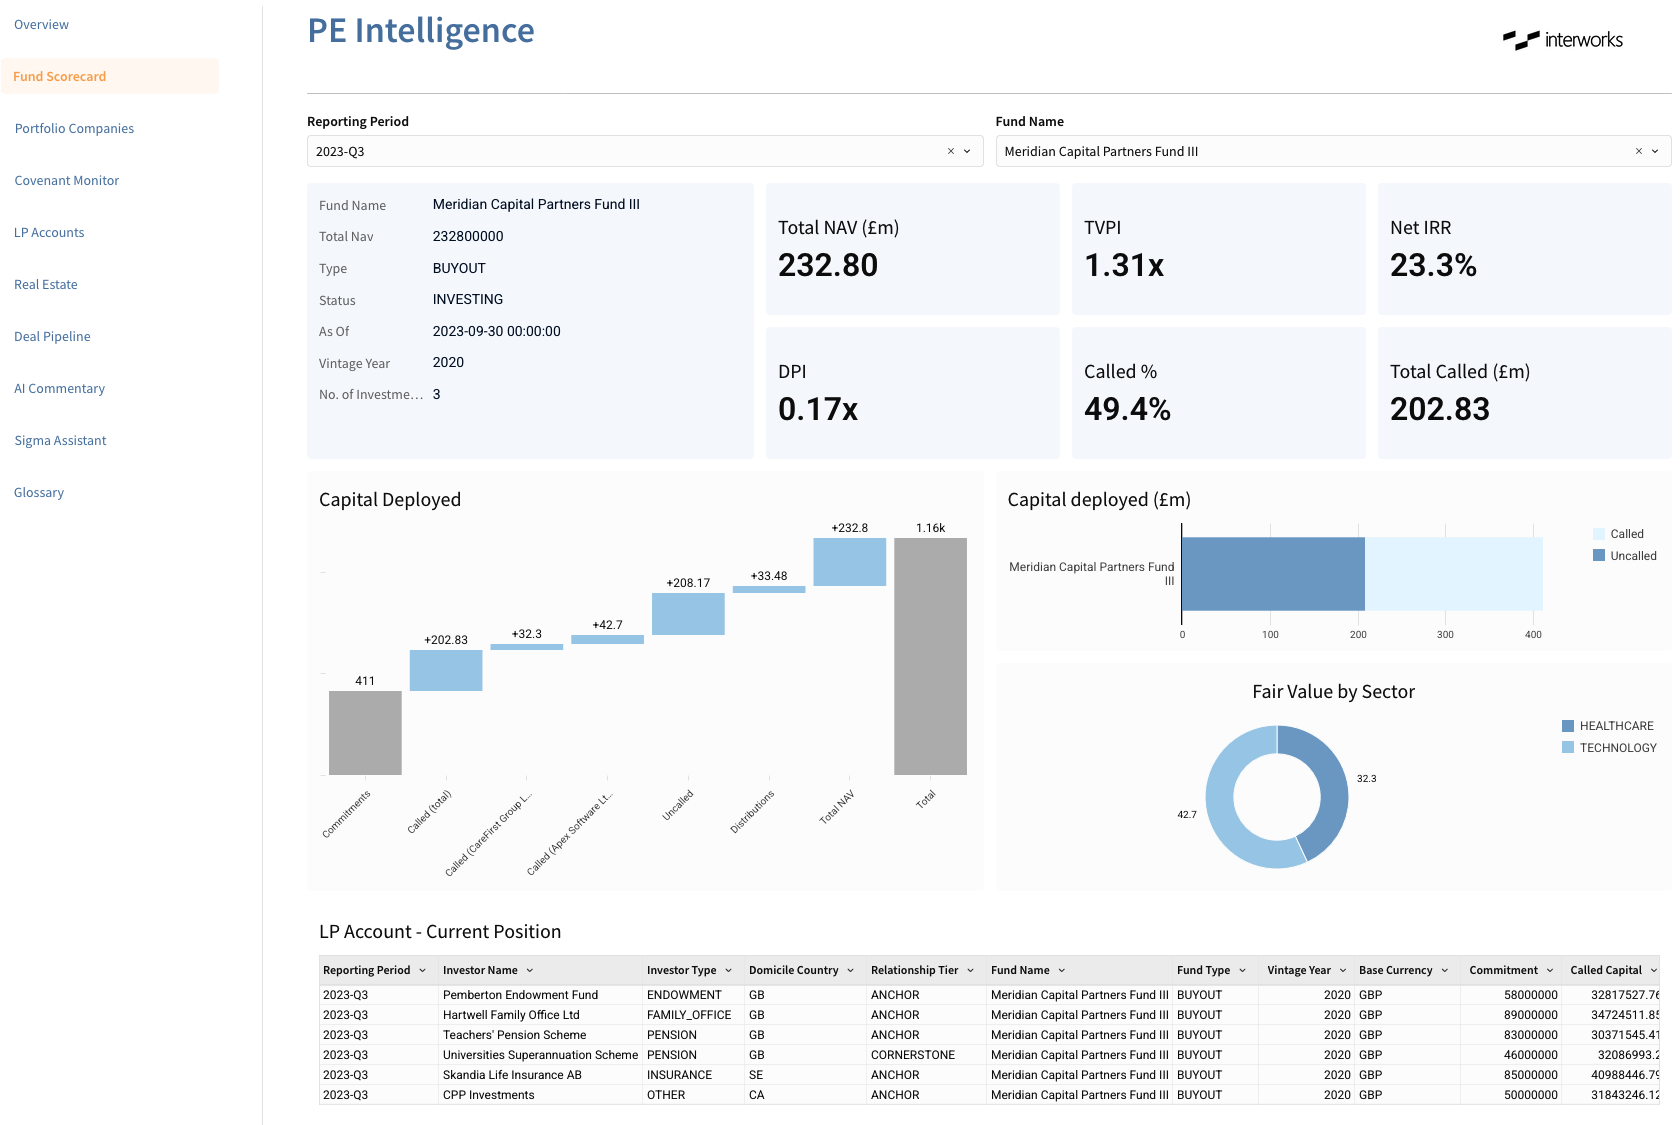Click the TECHNOLOGY legend color swatch

[1568, 747]
